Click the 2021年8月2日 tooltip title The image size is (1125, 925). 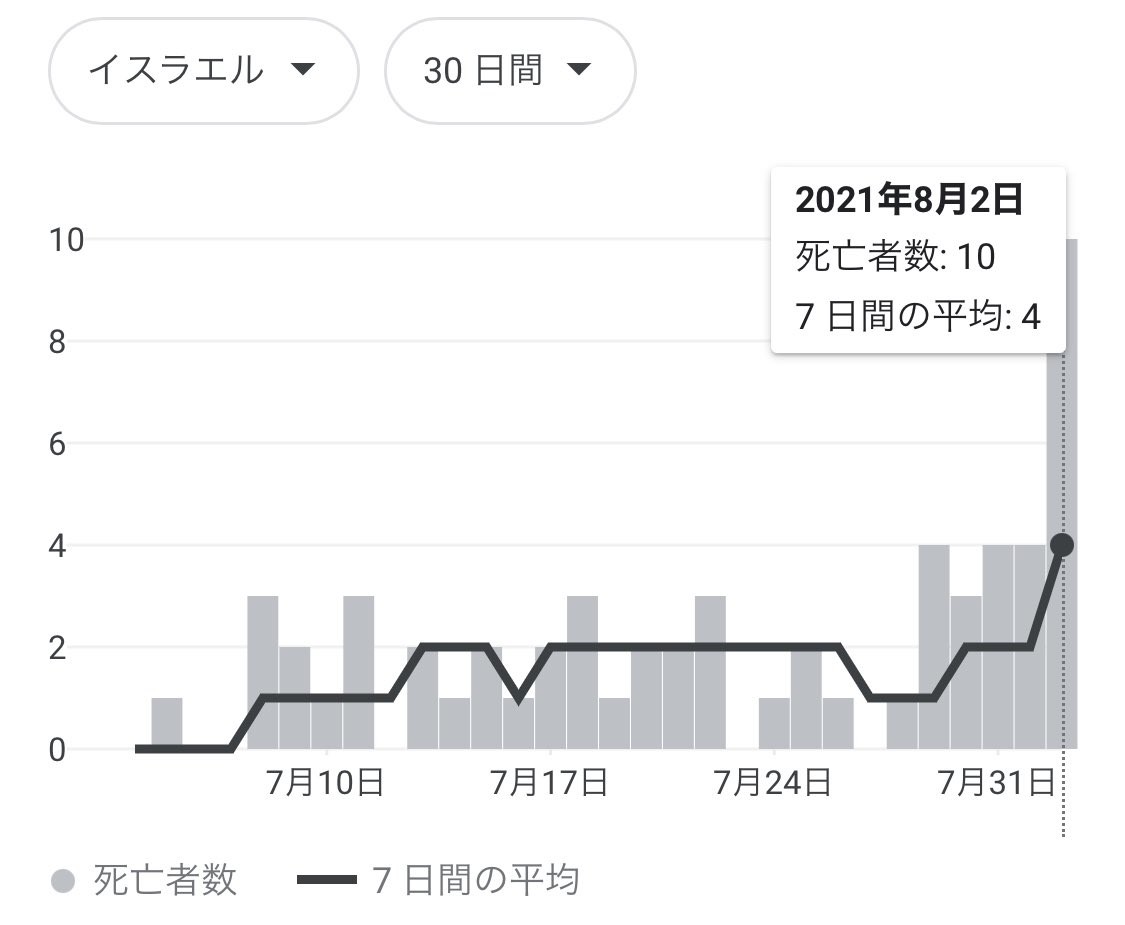click(x=909, y=201)
